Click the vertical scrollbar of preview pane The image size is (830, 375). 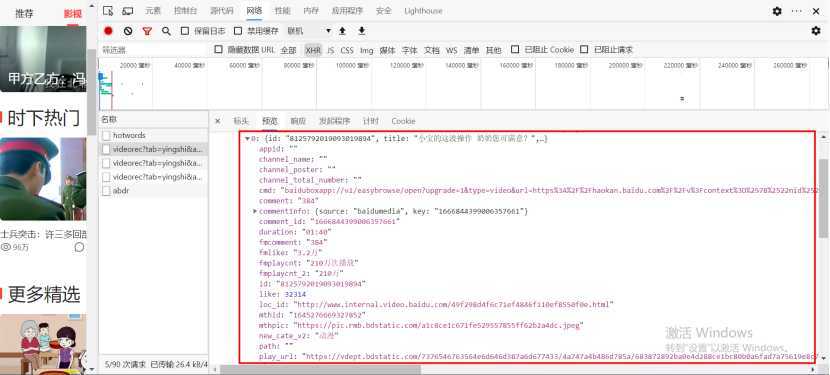point(823,198)
